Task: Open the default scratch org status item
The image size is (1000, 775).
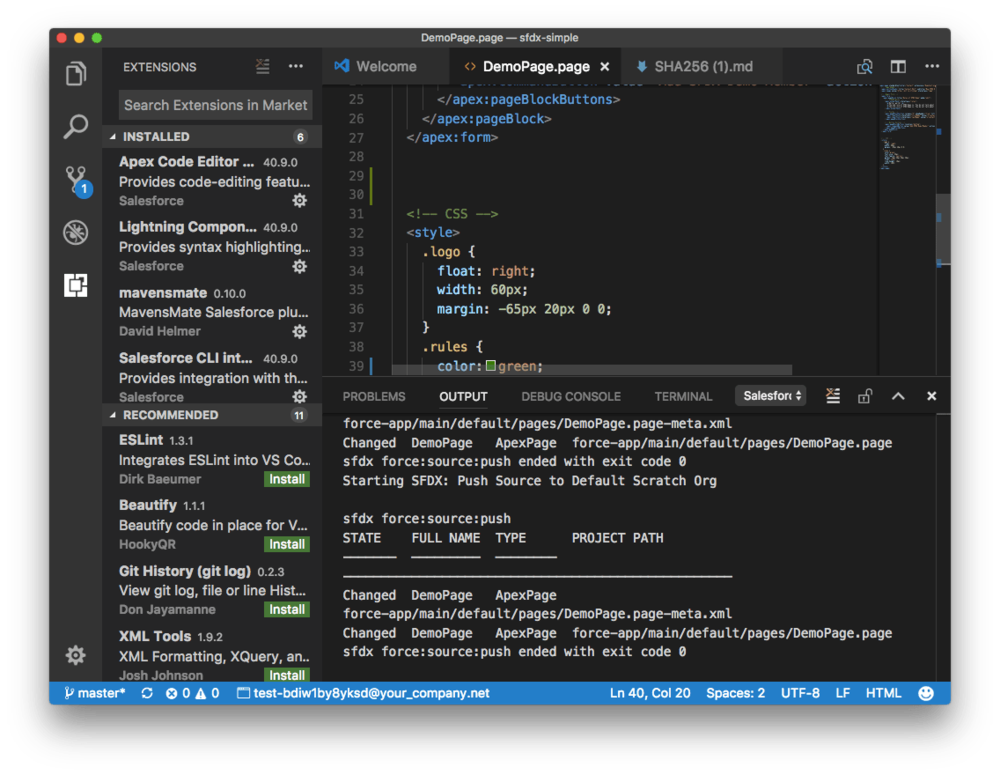Action: (x=363, y=693)
